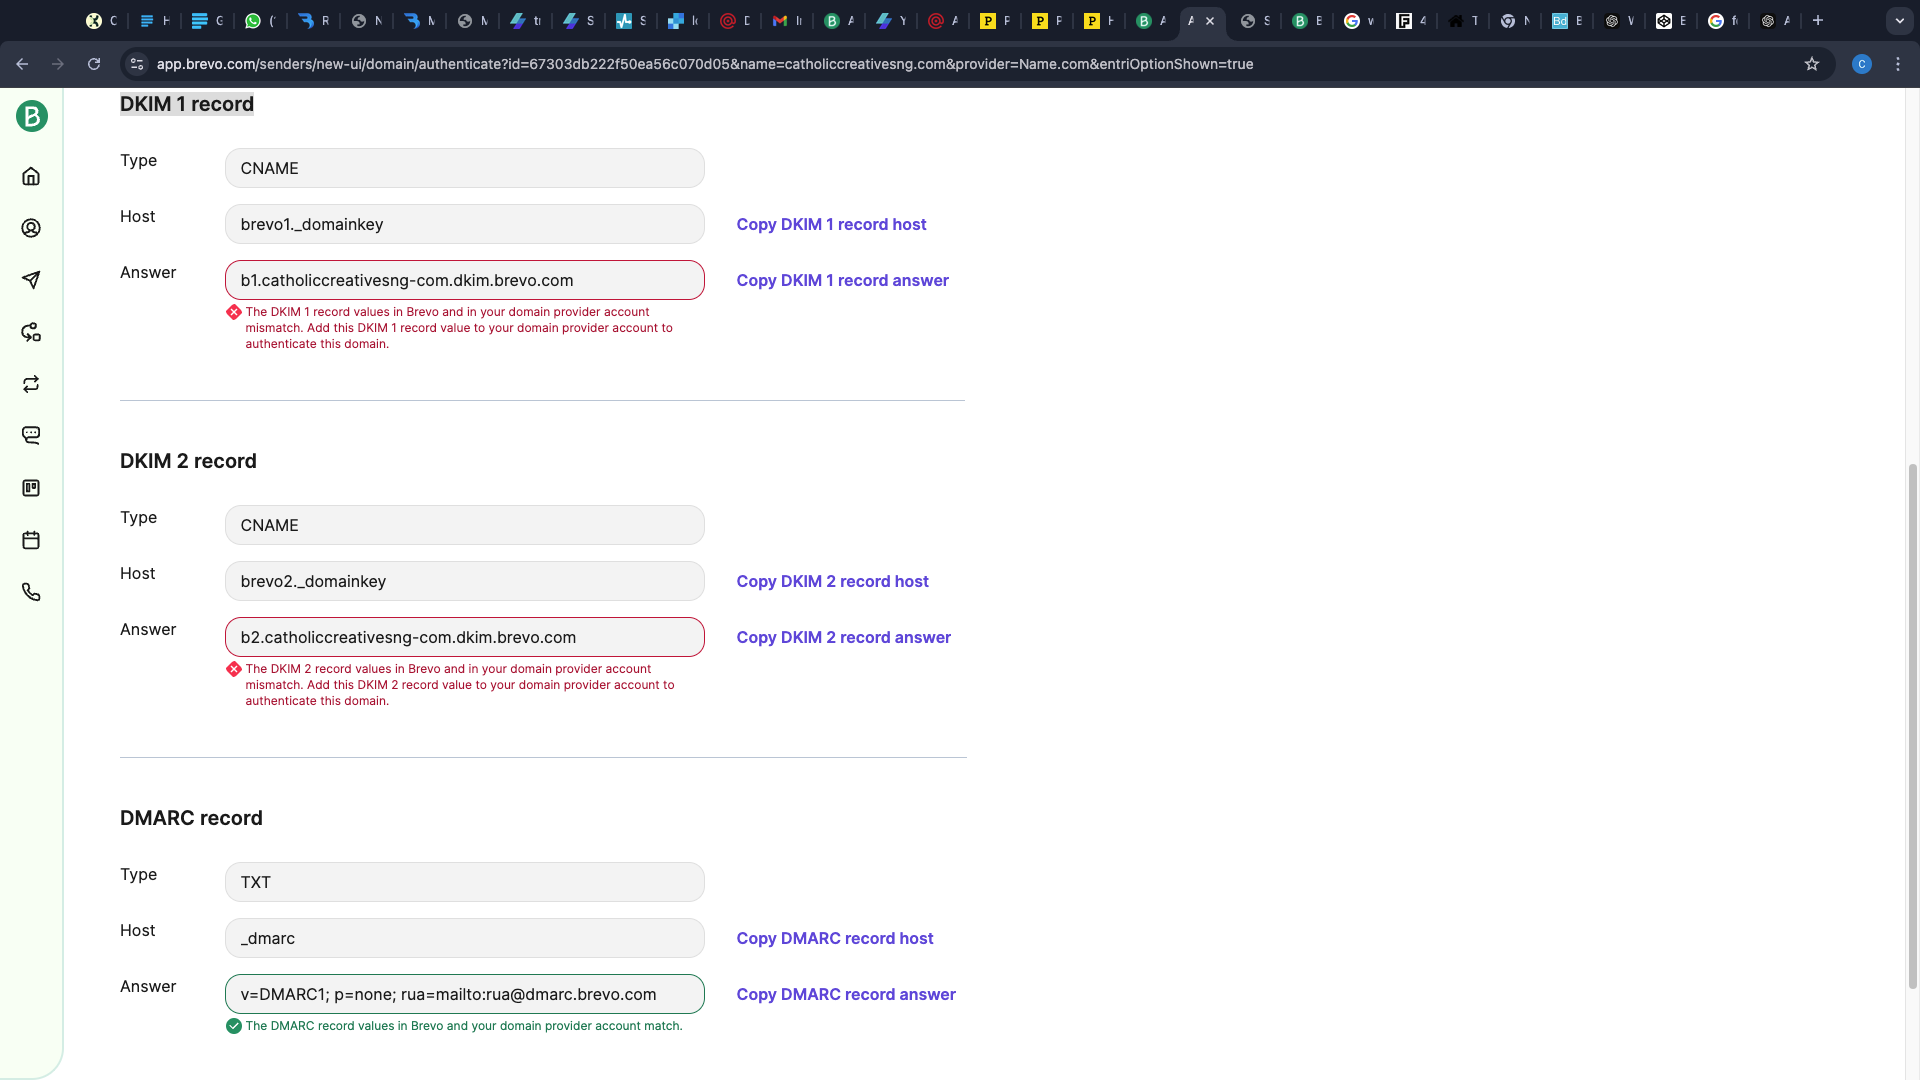1920x1080 pixels.
Task: Open a new browser tab
Action: pos(1818,20)
